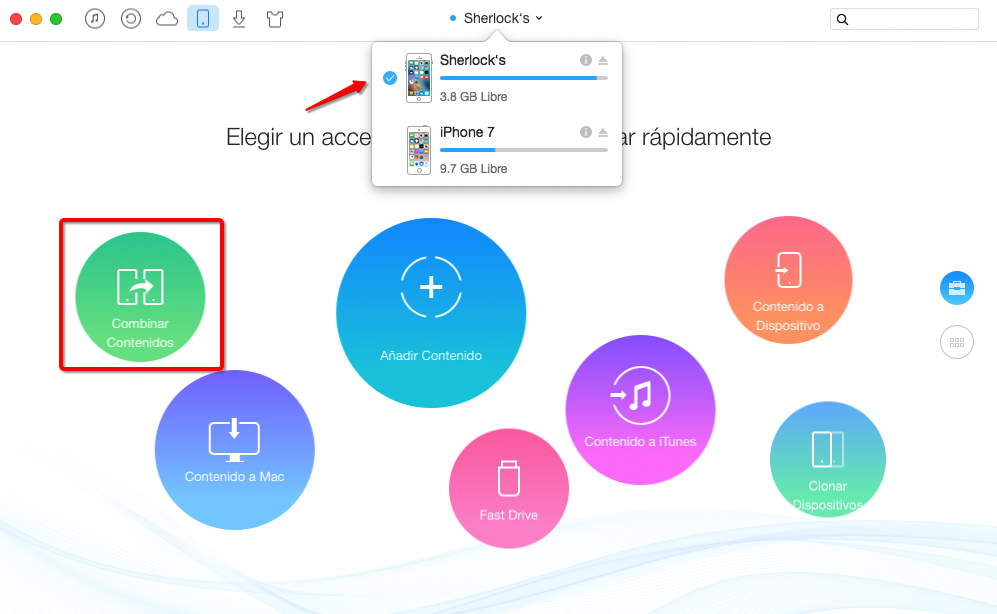Eject the iPhone 7 device

pyautogui.click(x=603, y=133)
